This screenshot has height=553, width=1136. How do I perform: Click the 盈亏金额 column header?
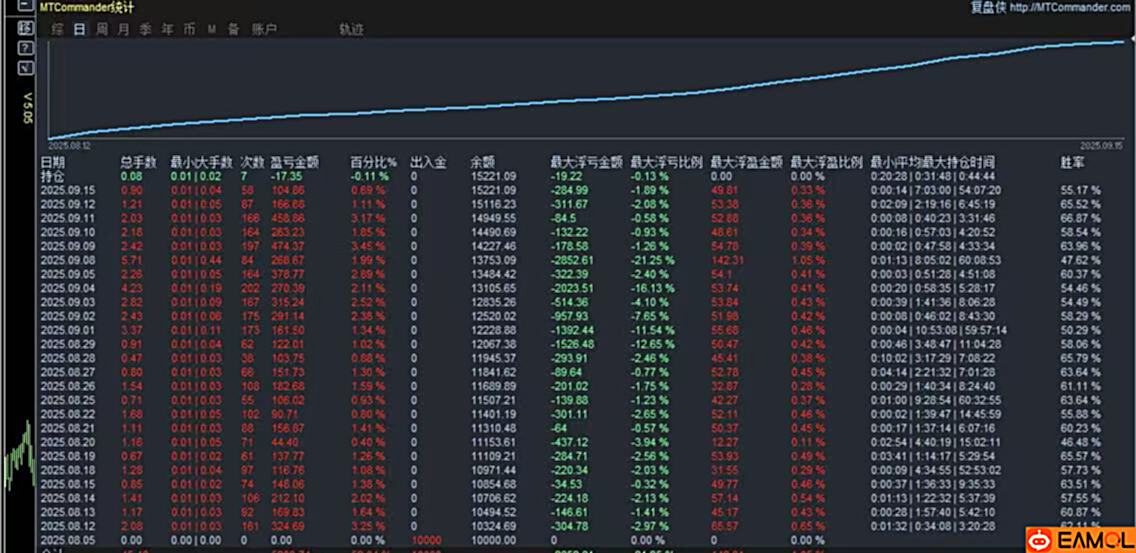(x=294, y=162)
